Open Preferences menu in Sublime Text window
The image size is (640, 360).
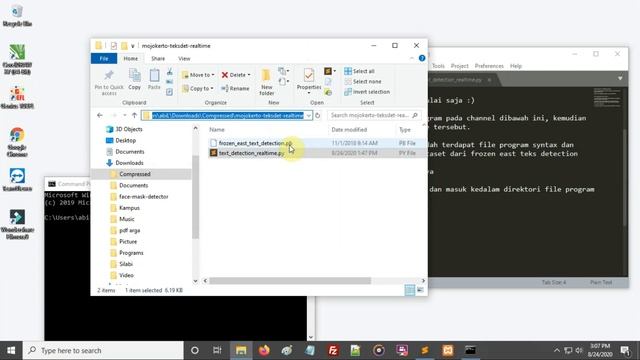point(489,66)
